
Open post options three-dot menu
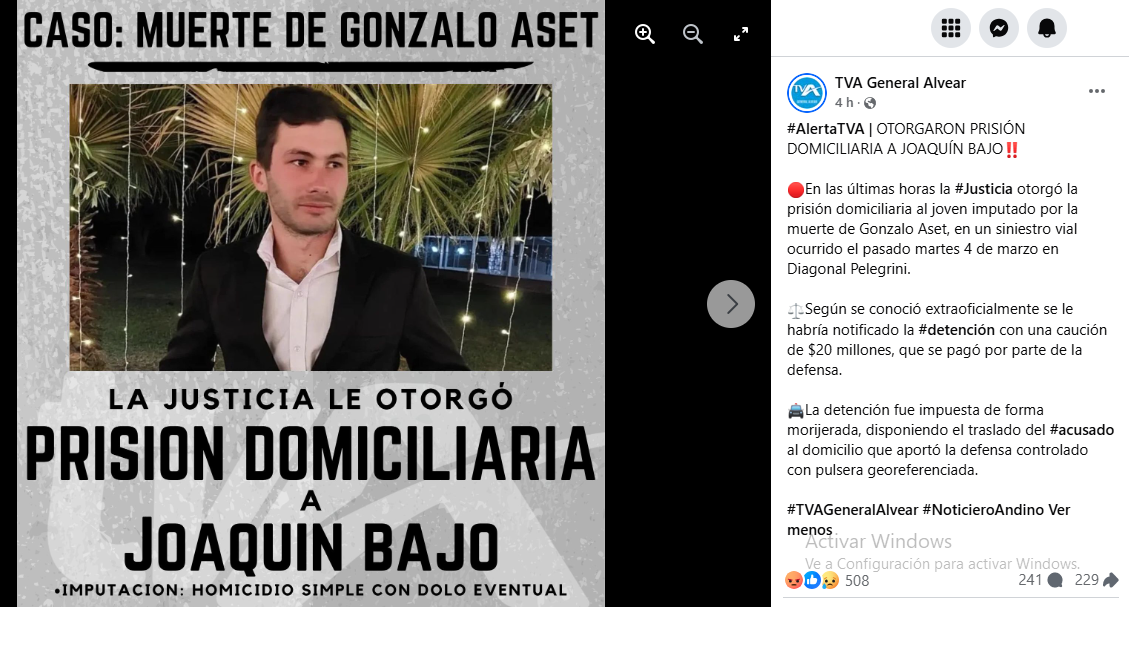(x=1097, y=91)
